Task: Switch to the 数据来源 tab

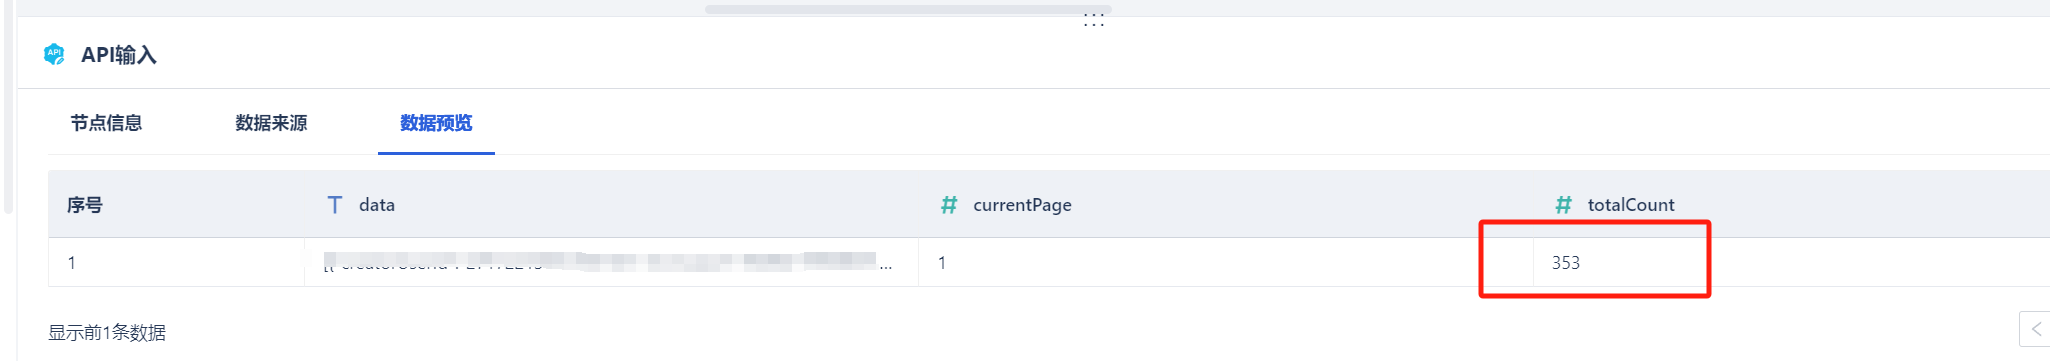Action: pos(271,123)
